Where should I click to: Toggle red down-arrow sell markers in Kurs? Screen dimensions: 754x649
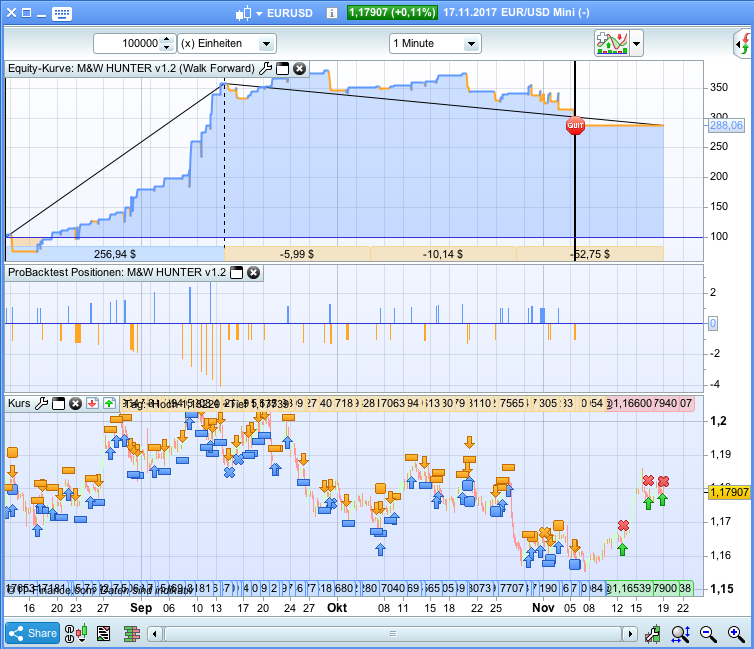coord(91,403)
